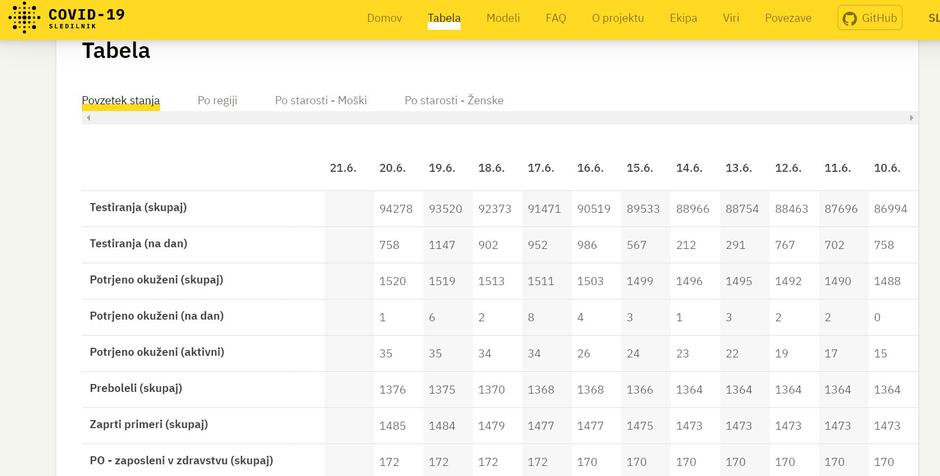This screenshot has width=940, height=476.
Task: Open the Po starosti - Moški tab
Action: point(321,100)
